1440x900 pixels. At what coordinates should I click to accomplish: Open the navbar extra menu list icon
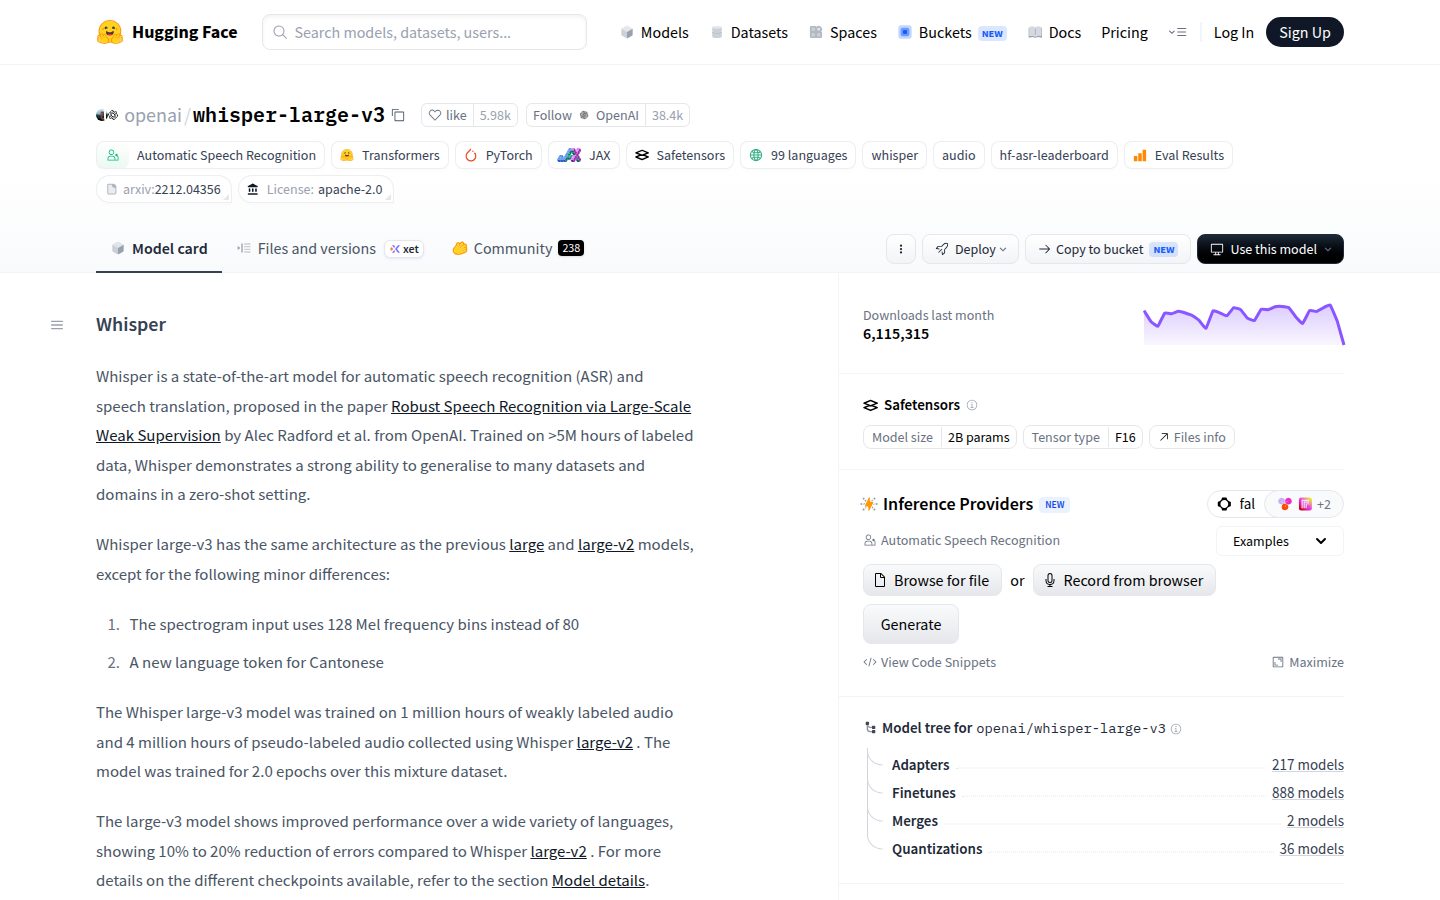coord(1177,32)
